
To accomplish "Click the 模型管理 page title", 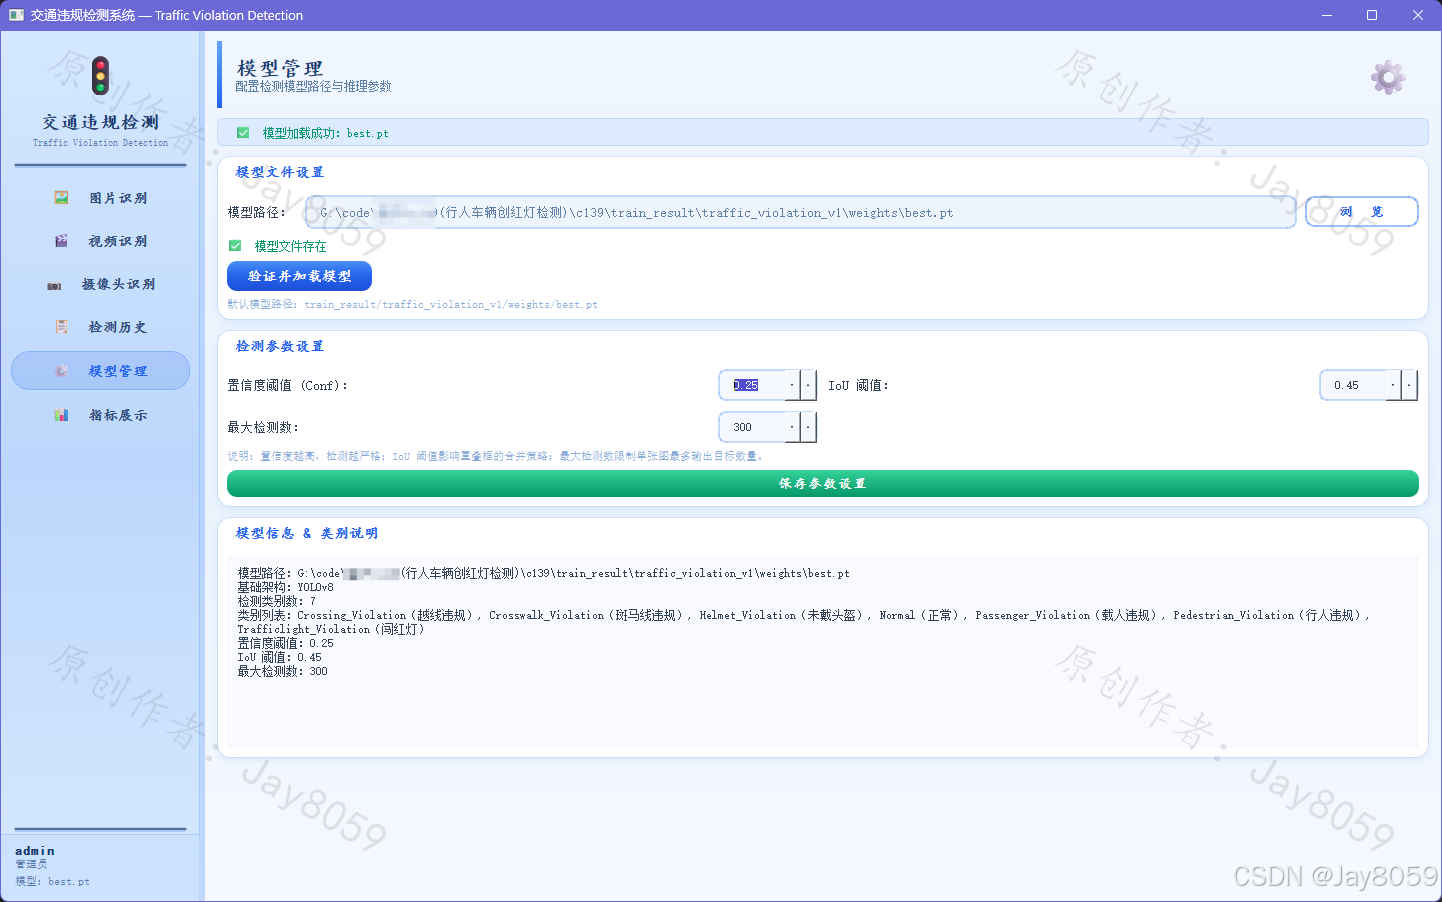I will click(x=280, y=68).
